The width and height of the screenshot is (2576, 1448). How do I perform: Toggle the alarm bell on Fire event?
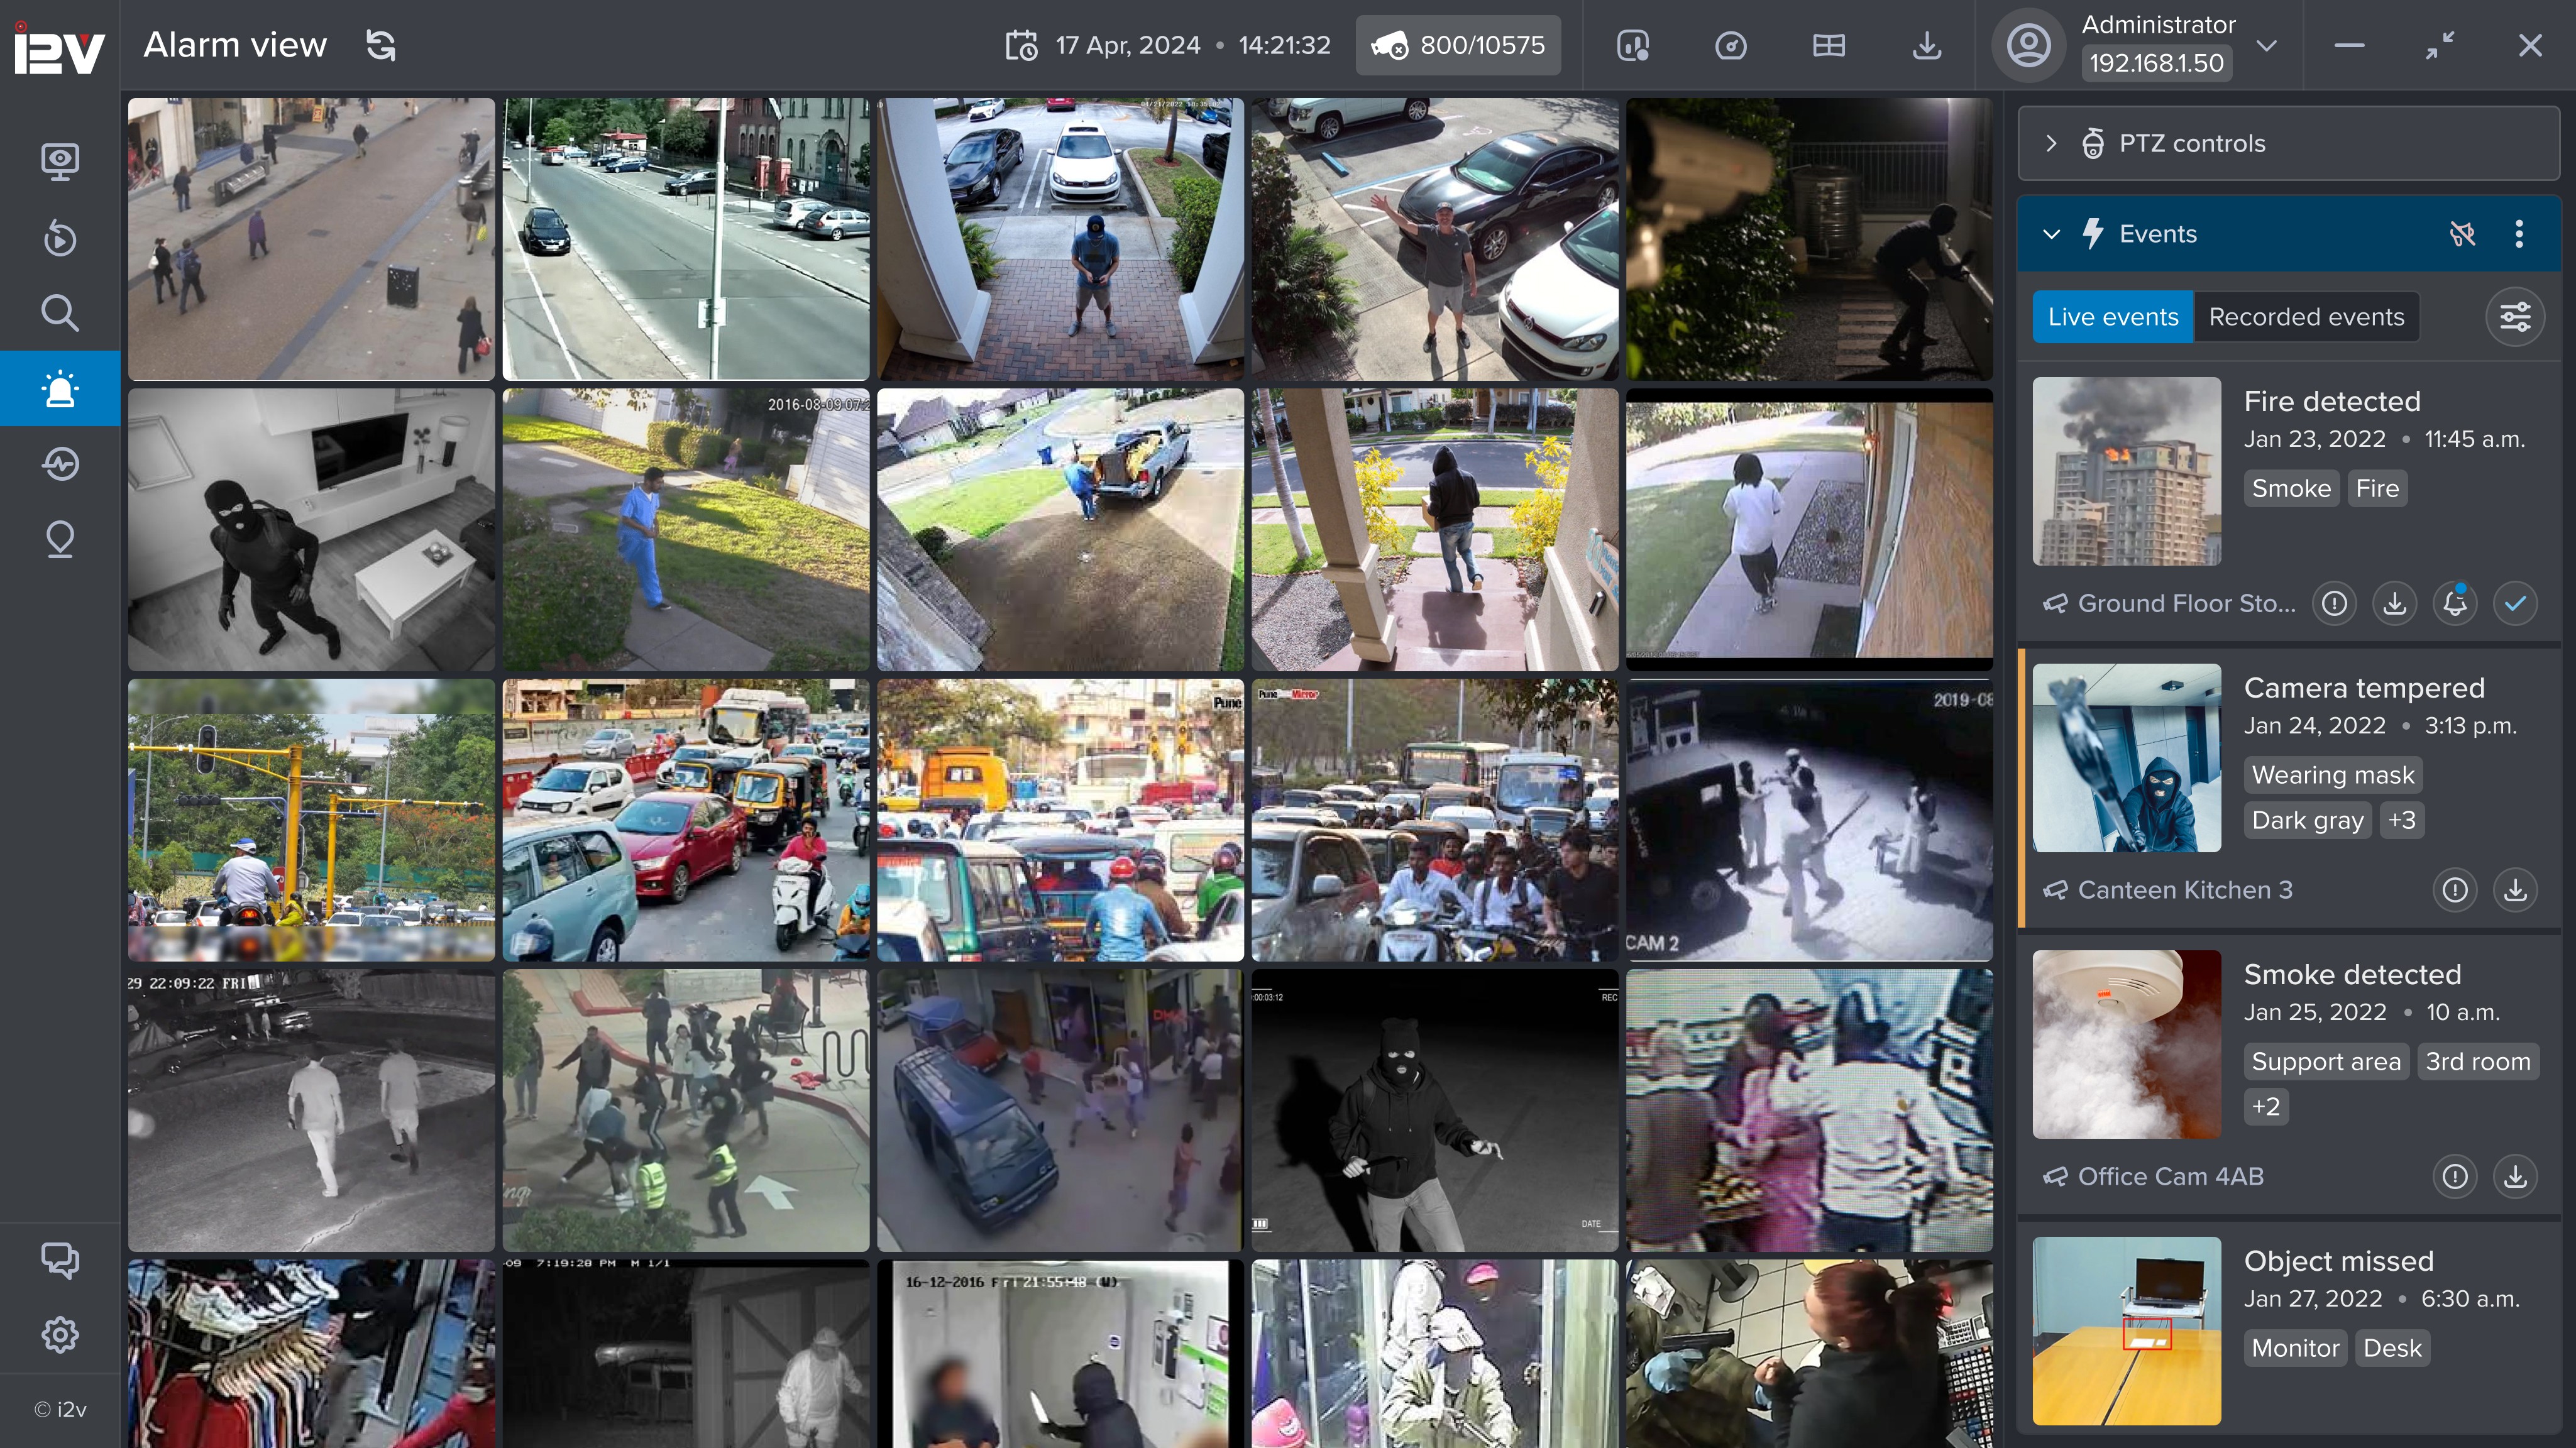2455,603
